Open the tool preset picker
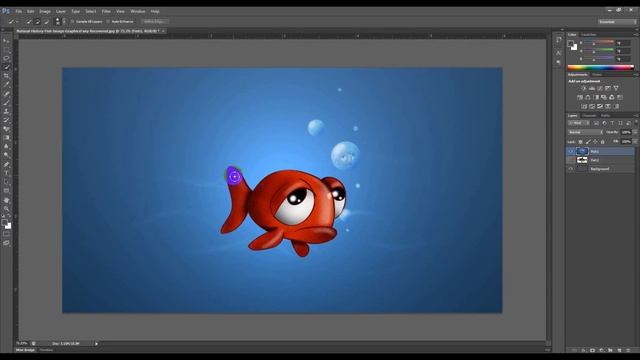Image resolution: width=640 pixels, height=360 pixels. (13, 22)
